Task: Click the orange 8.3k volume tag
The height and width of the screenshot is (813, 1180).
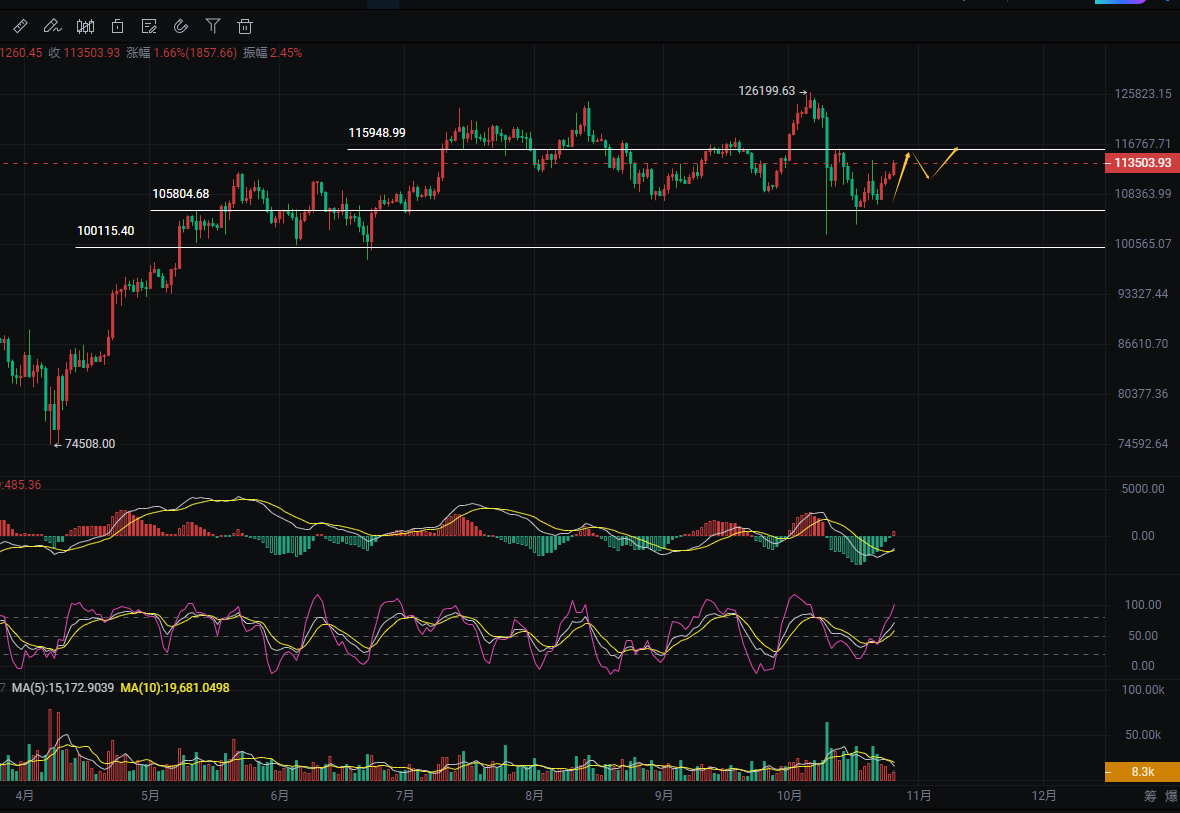Action: pos(1141,772)
